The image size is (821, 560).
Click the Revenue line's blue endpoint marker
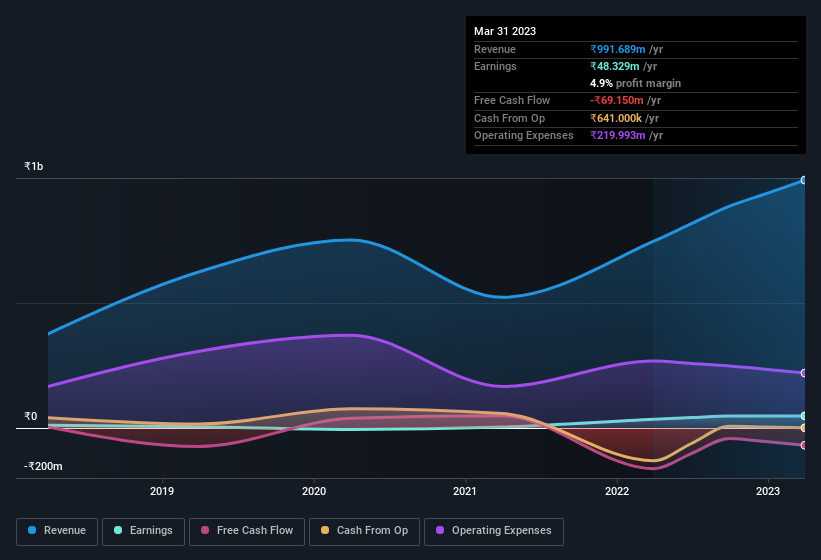click(803, 180)
